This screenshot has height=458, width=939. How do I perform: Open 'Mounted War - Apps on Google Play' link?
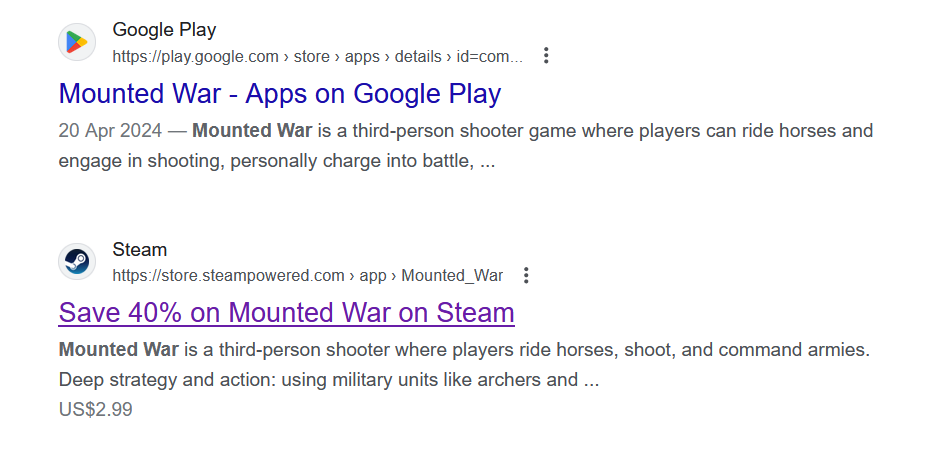tap(280, 94)
